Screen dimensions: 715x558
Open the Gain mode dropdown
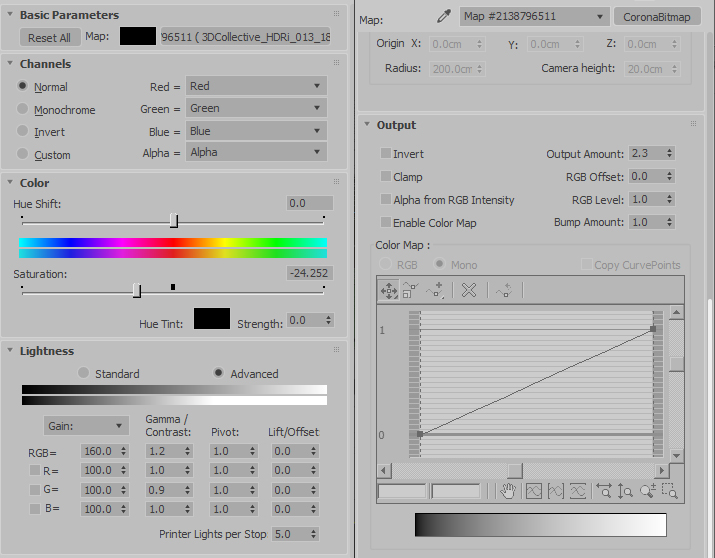pyautogui.click(x=86, y=426)
